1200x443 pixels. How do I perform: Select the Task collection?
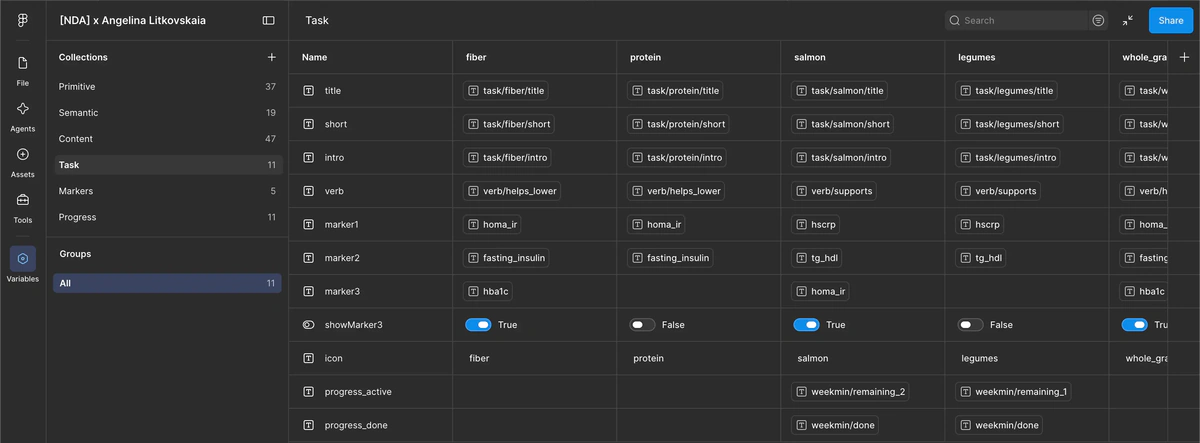pyautogui.click(x=167, y=165)
